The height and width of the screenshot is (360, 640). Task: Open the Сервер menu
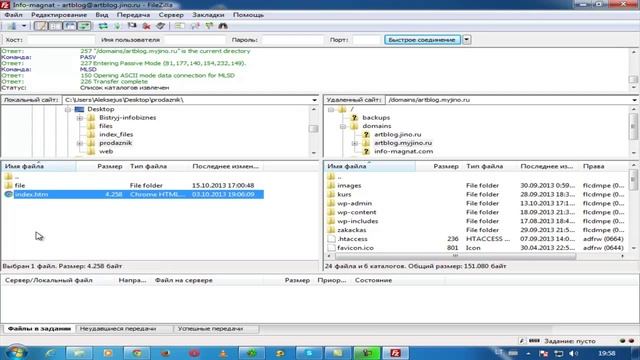(171, 15)
